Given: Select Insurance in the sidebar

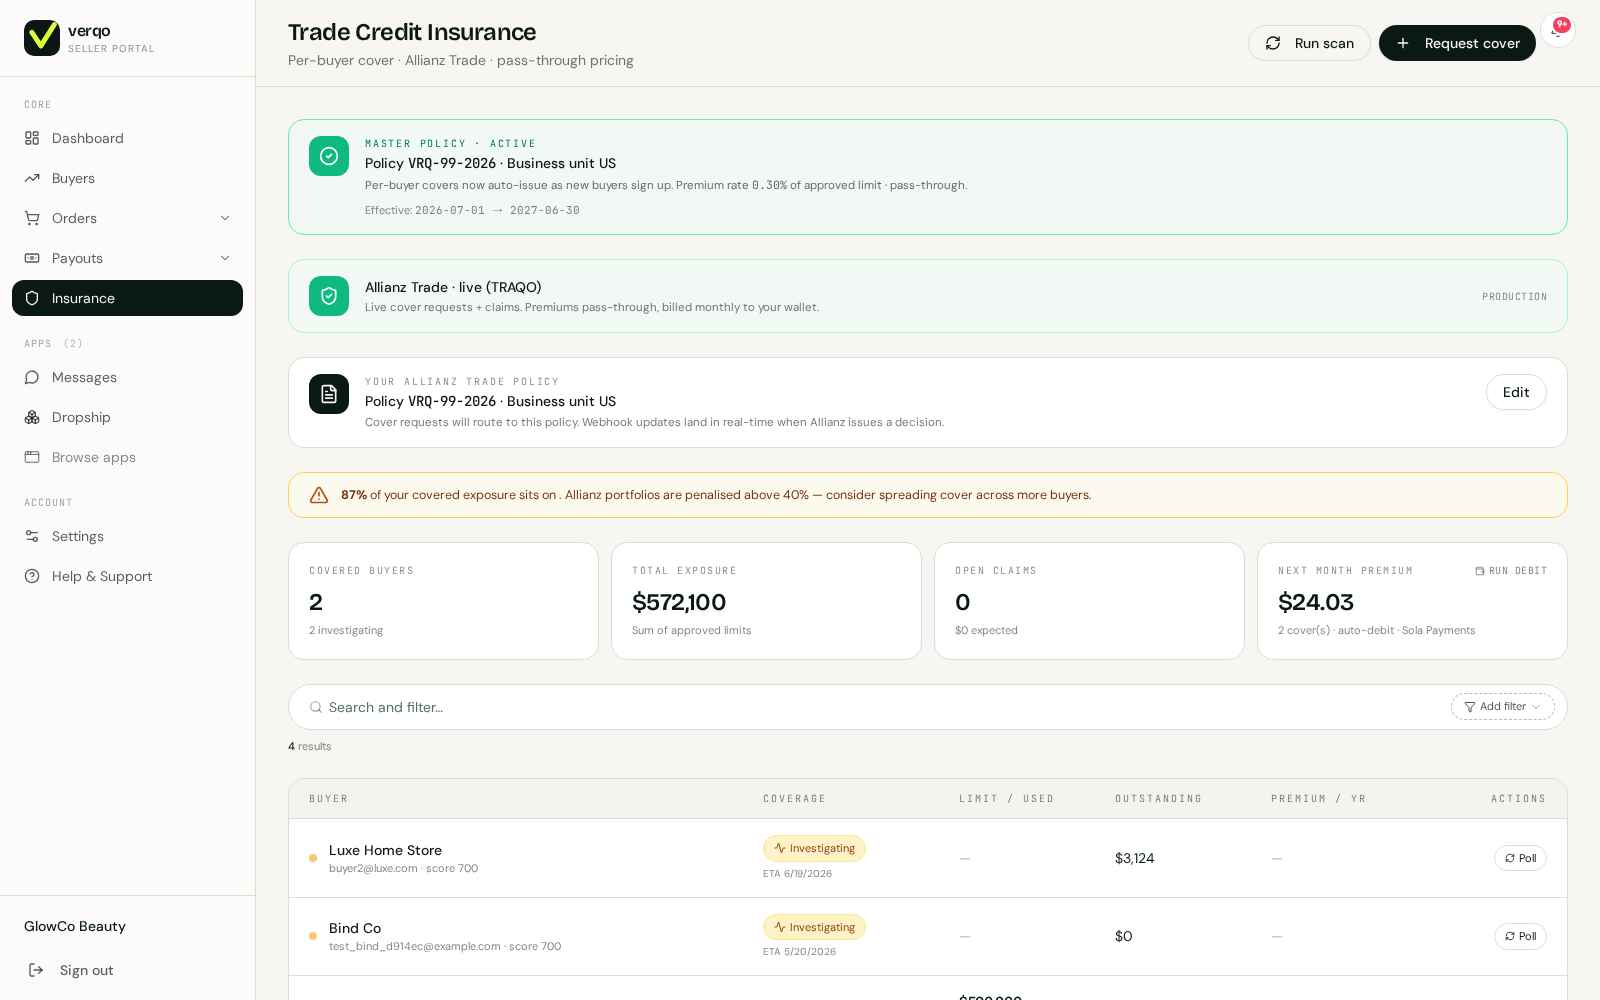Looking at the screenshot, I should pyautogui.click(x=127, y=298).
